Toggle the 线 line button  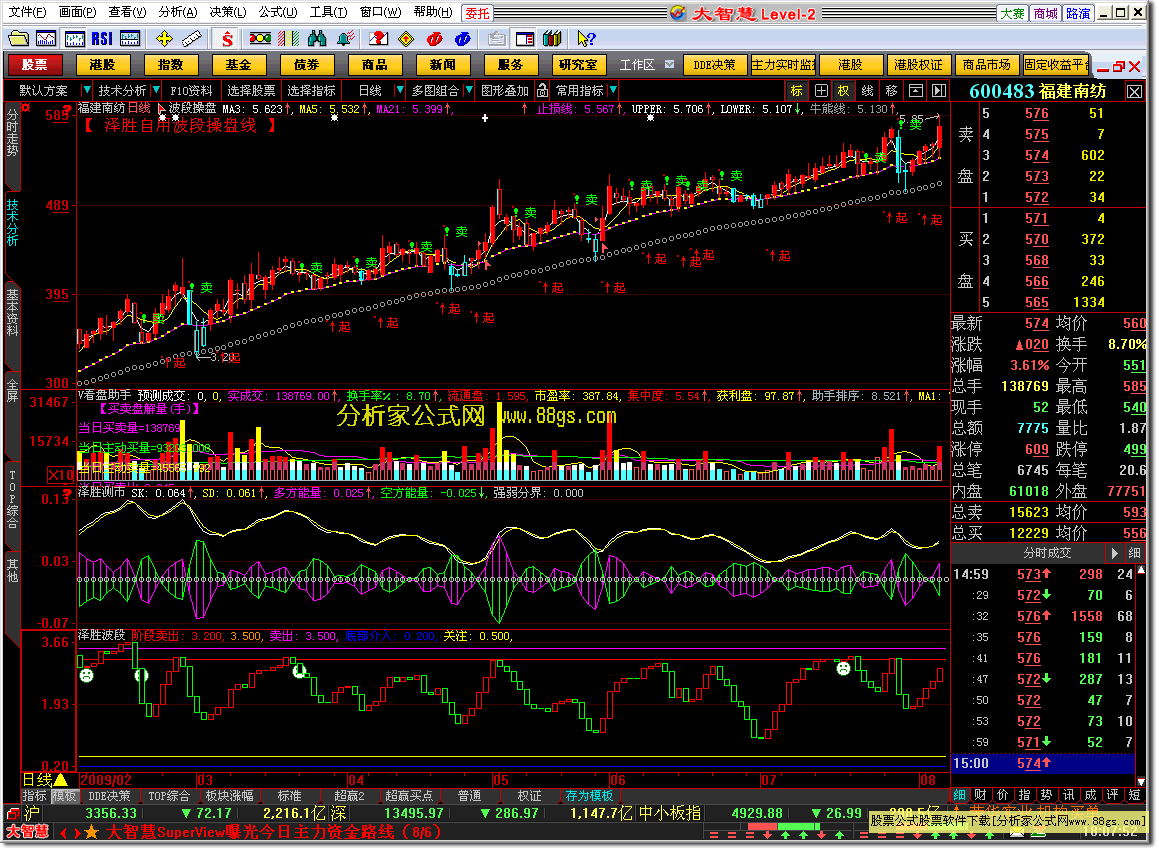tap(868, 90)
